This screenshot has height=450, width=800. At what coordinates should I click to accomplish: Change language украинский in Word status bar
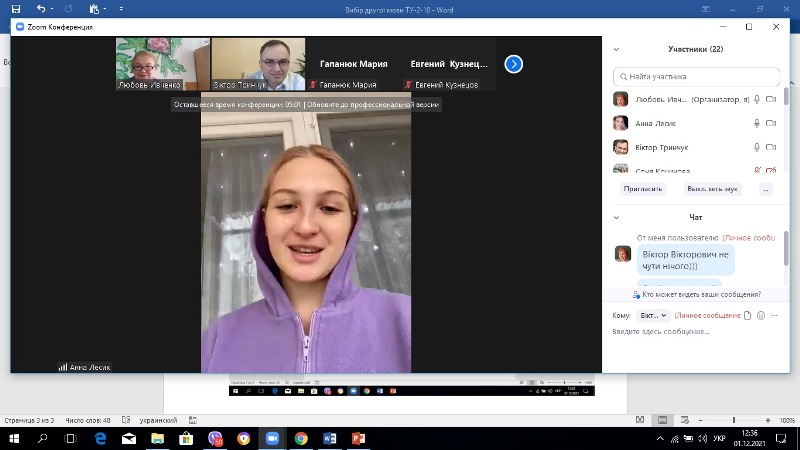pyautogui.click(x=158, y=420)
